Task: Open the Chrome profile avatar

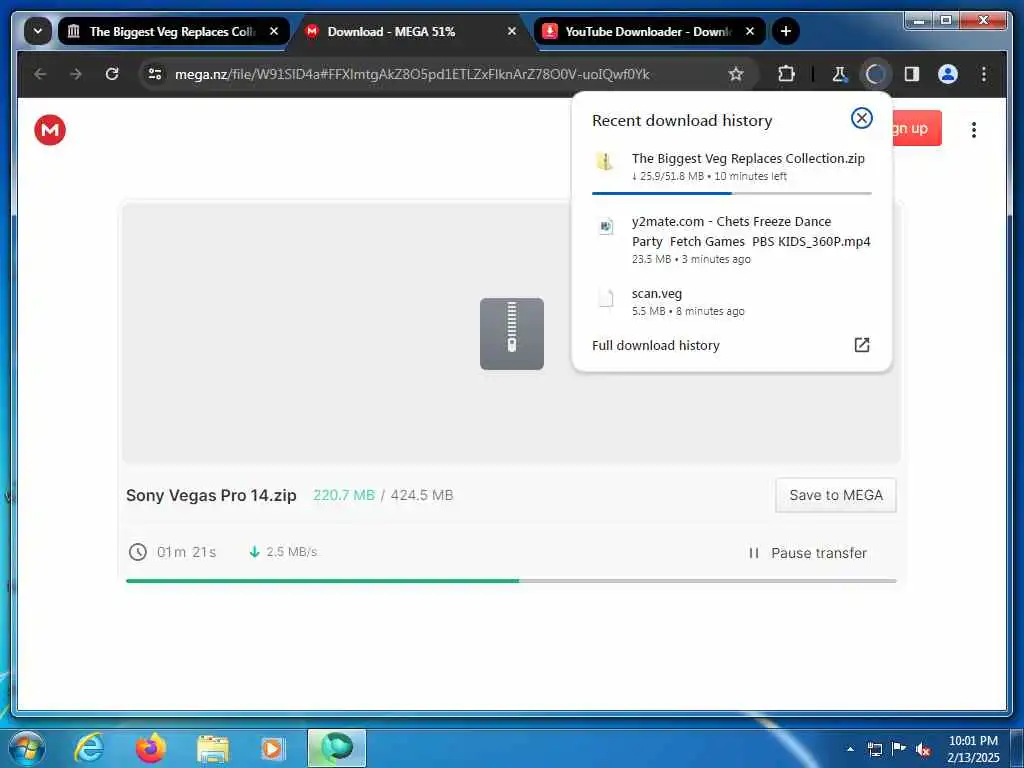Action: coord(948,74)
